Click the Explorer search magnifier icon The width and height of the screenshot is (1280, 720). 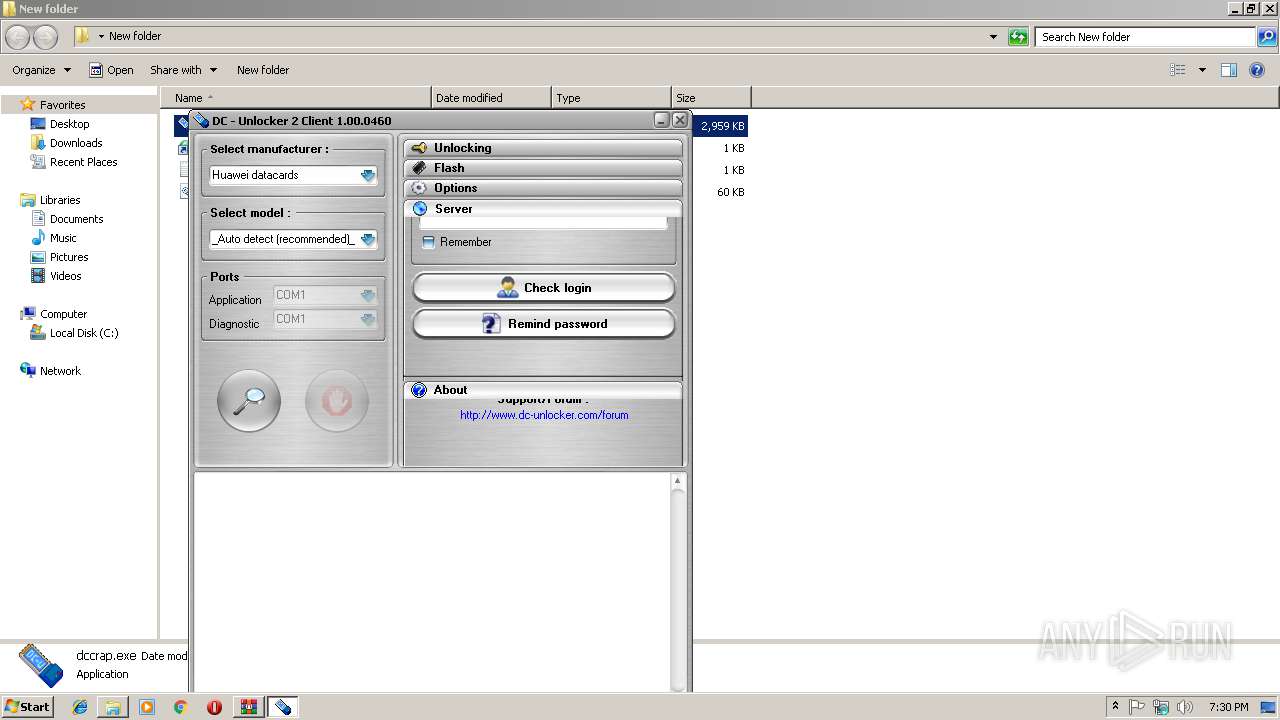tap(1267, 37)
